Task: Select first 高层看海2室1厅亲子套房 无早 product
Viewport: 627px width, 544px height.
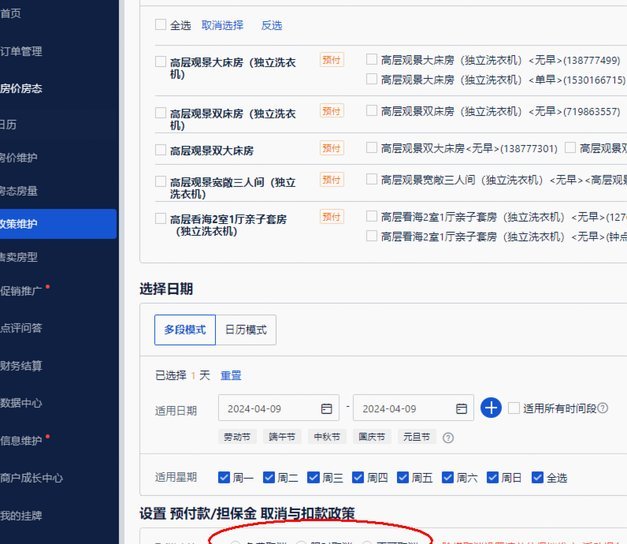Action: (x=371, y=216)
